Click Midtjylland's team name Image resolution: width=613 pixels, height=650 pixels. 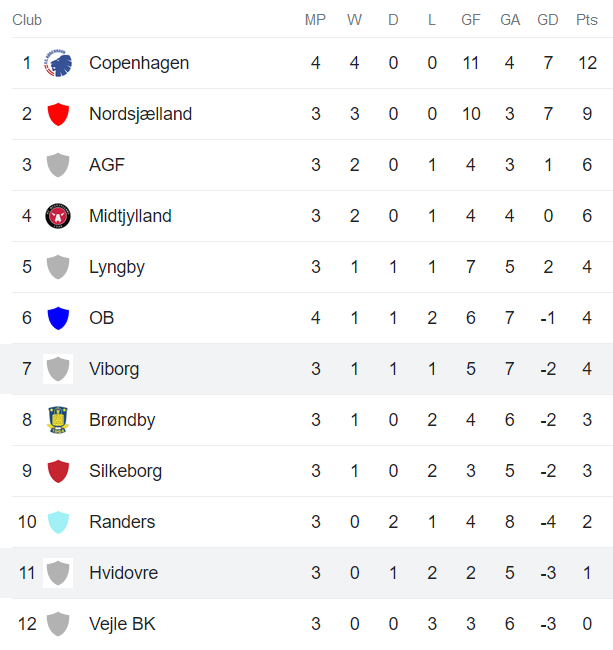[130, 216]
